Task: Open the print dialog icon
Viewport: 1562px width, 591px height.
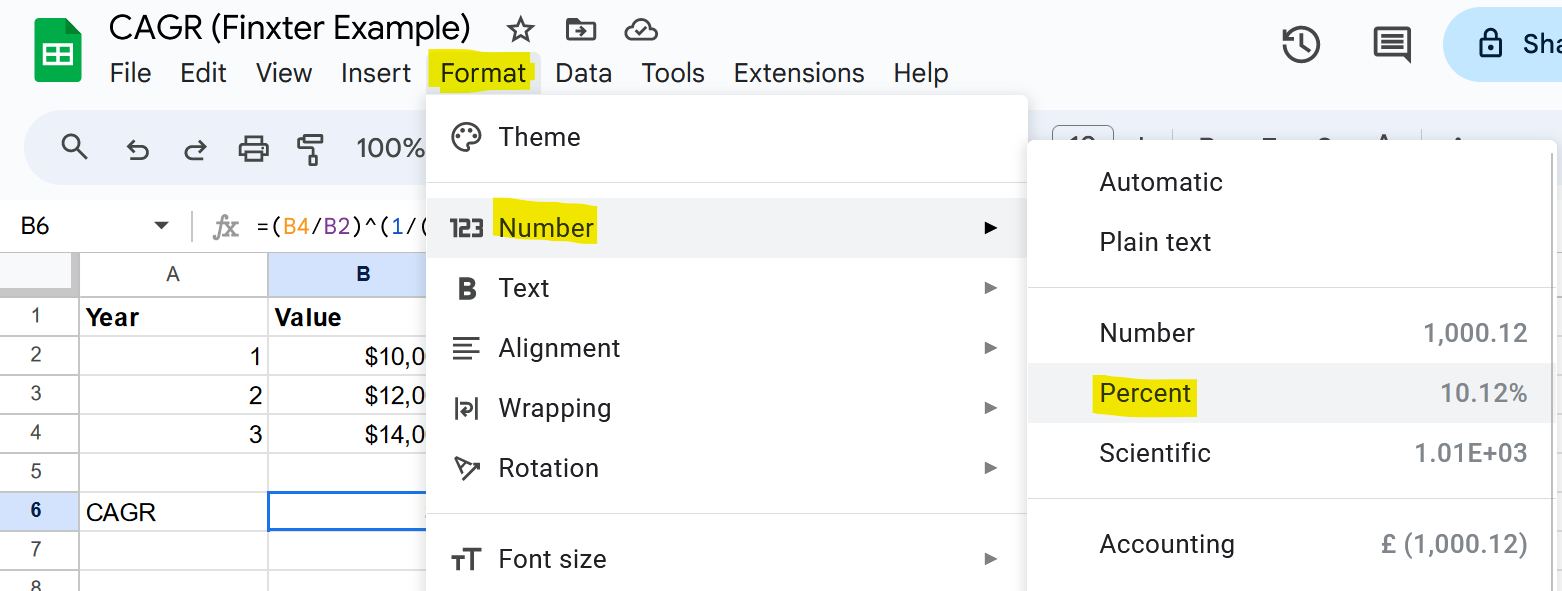Action: pos(253,148)
